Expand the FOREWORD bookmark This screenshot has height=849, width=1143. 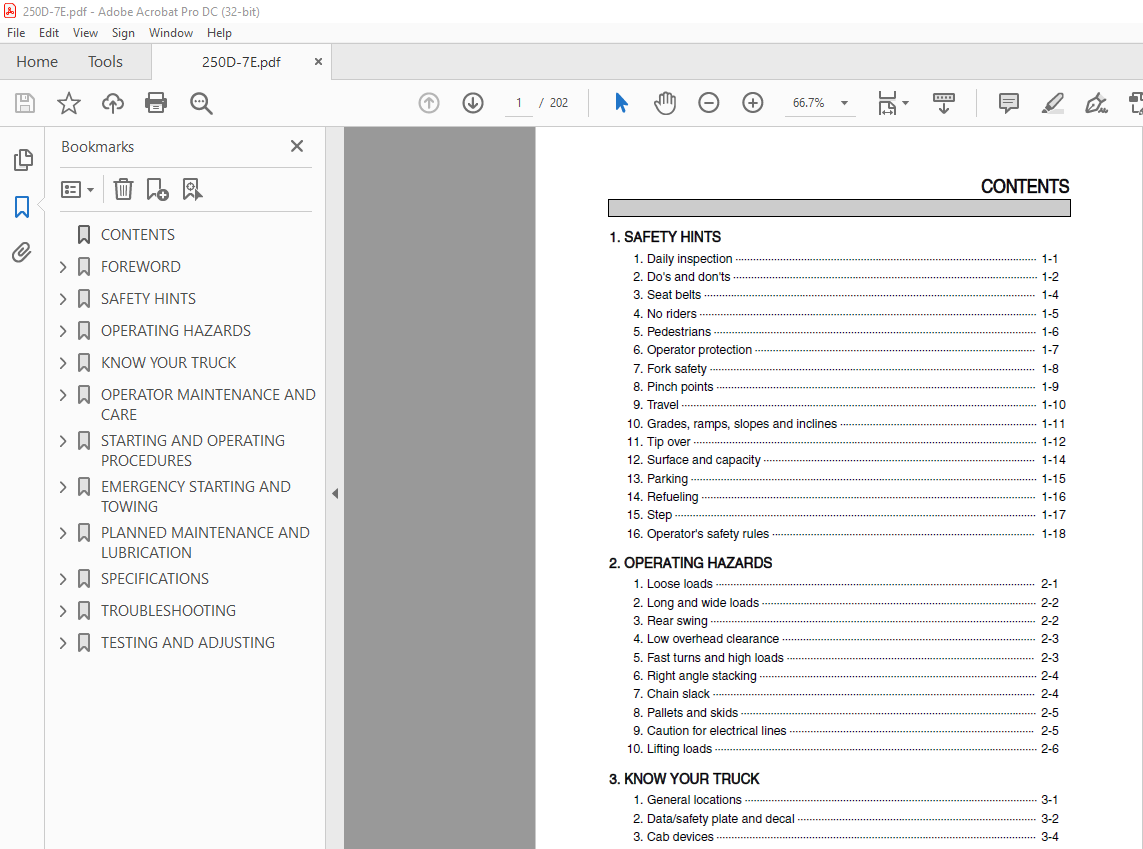pyautogui.click(x=63, y=267)
